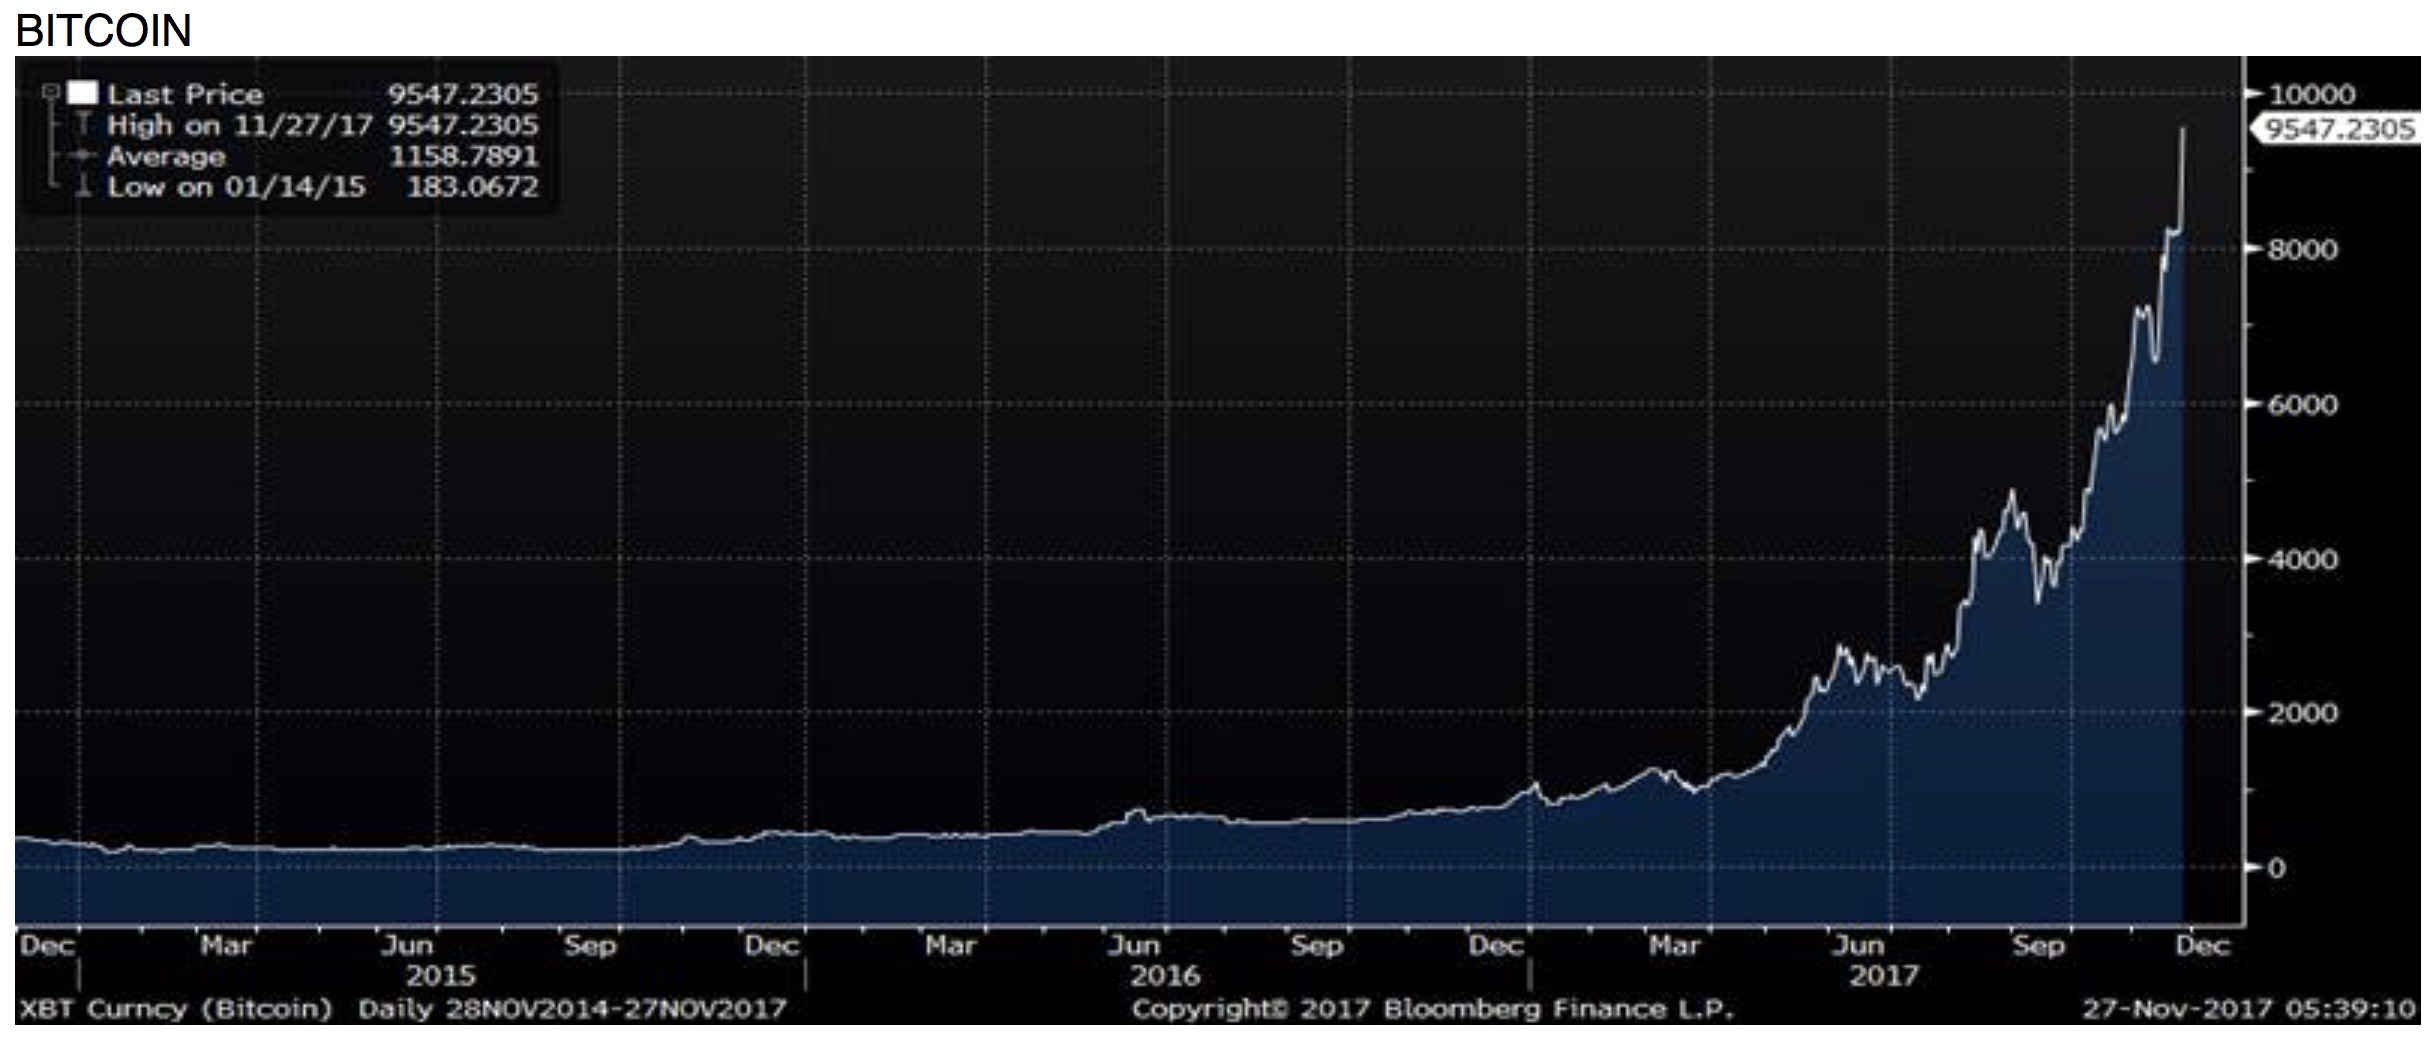The image size is (2434, 1038).
Task: Click the High marker icon in legend
Action: 84,125
